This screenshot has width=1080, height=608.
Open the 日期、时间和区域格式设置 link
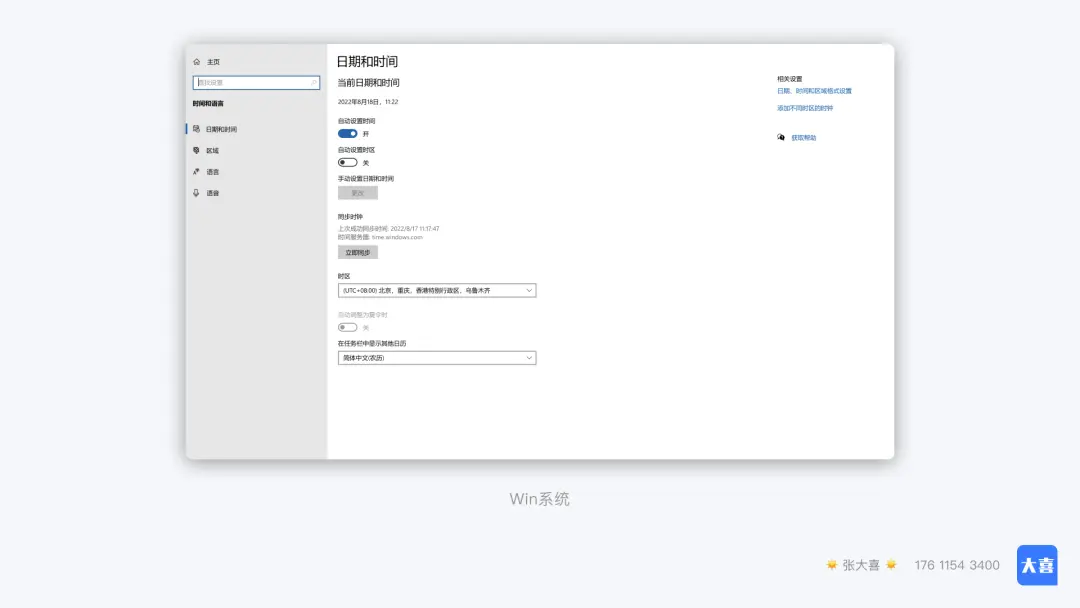tap(814, 91)
